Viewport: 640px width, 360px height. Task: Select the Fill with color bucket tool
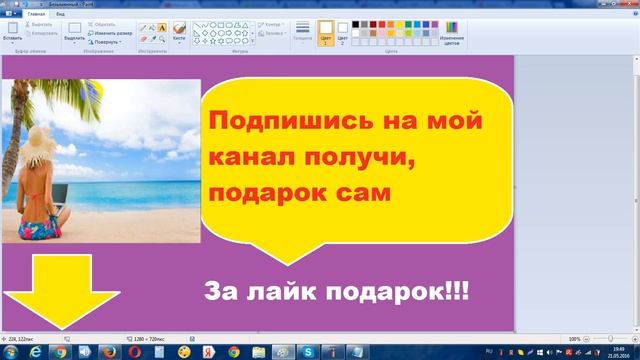click(152, 28)
